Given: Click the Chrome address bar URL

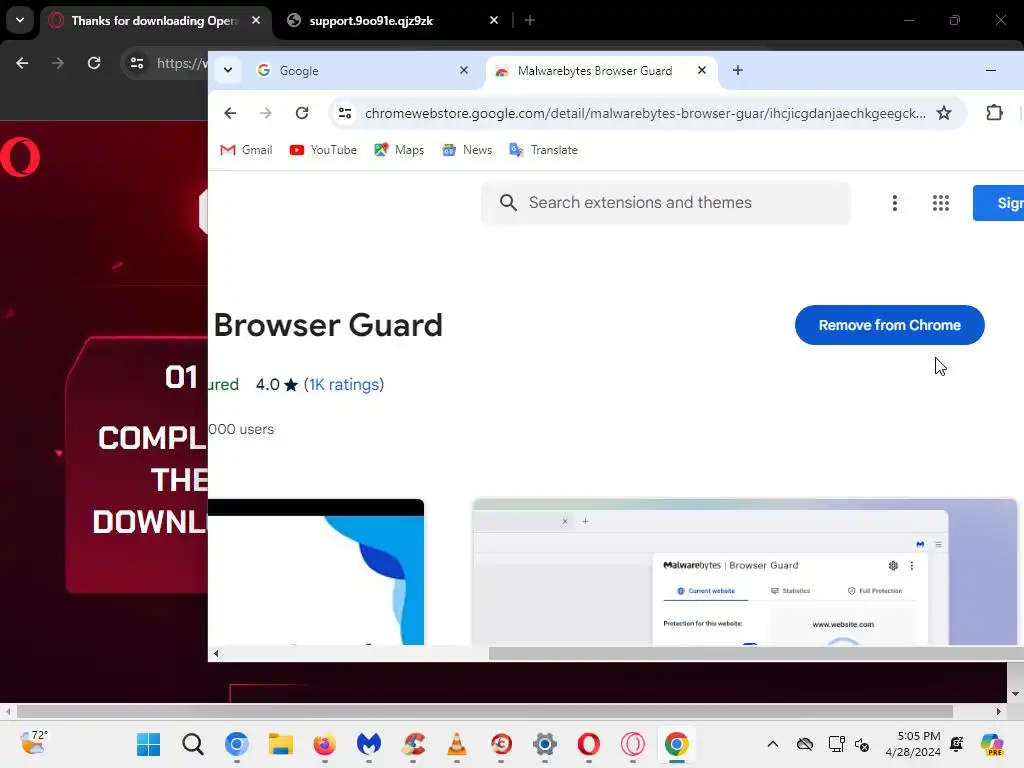Looking at the screenshot, I should [645, 113].
